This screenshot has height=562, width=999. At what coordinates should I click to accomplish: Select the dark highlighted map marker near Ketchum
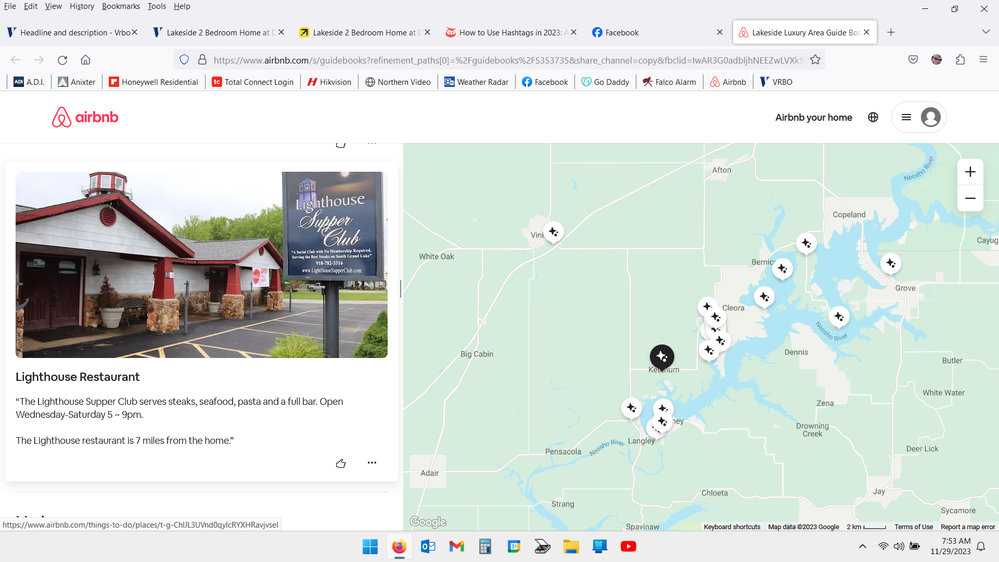click(x=661, y=356)
